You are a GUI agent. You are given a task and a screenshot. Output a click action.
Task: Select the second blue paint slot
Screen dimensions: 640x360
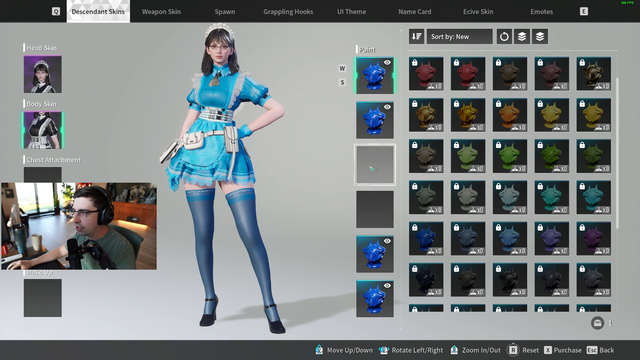coord(375,120)
